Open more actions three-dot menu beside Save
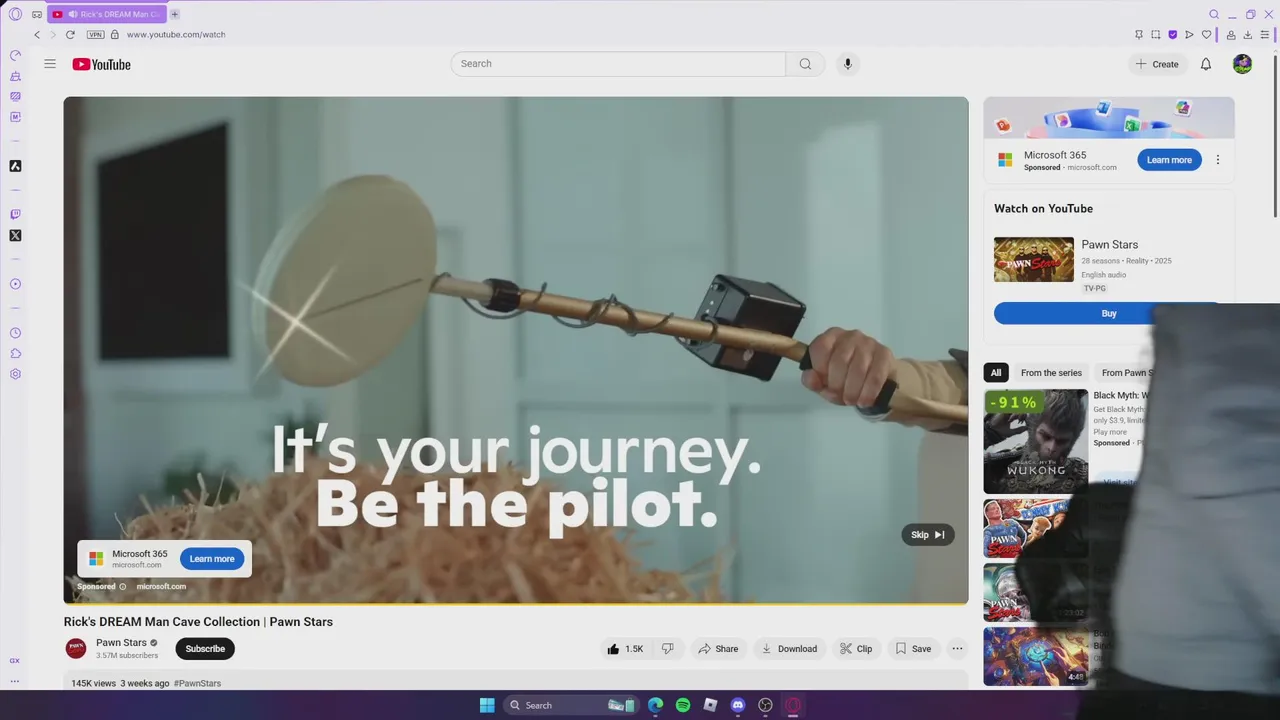Screen dimensions: 1280x720 957,649
